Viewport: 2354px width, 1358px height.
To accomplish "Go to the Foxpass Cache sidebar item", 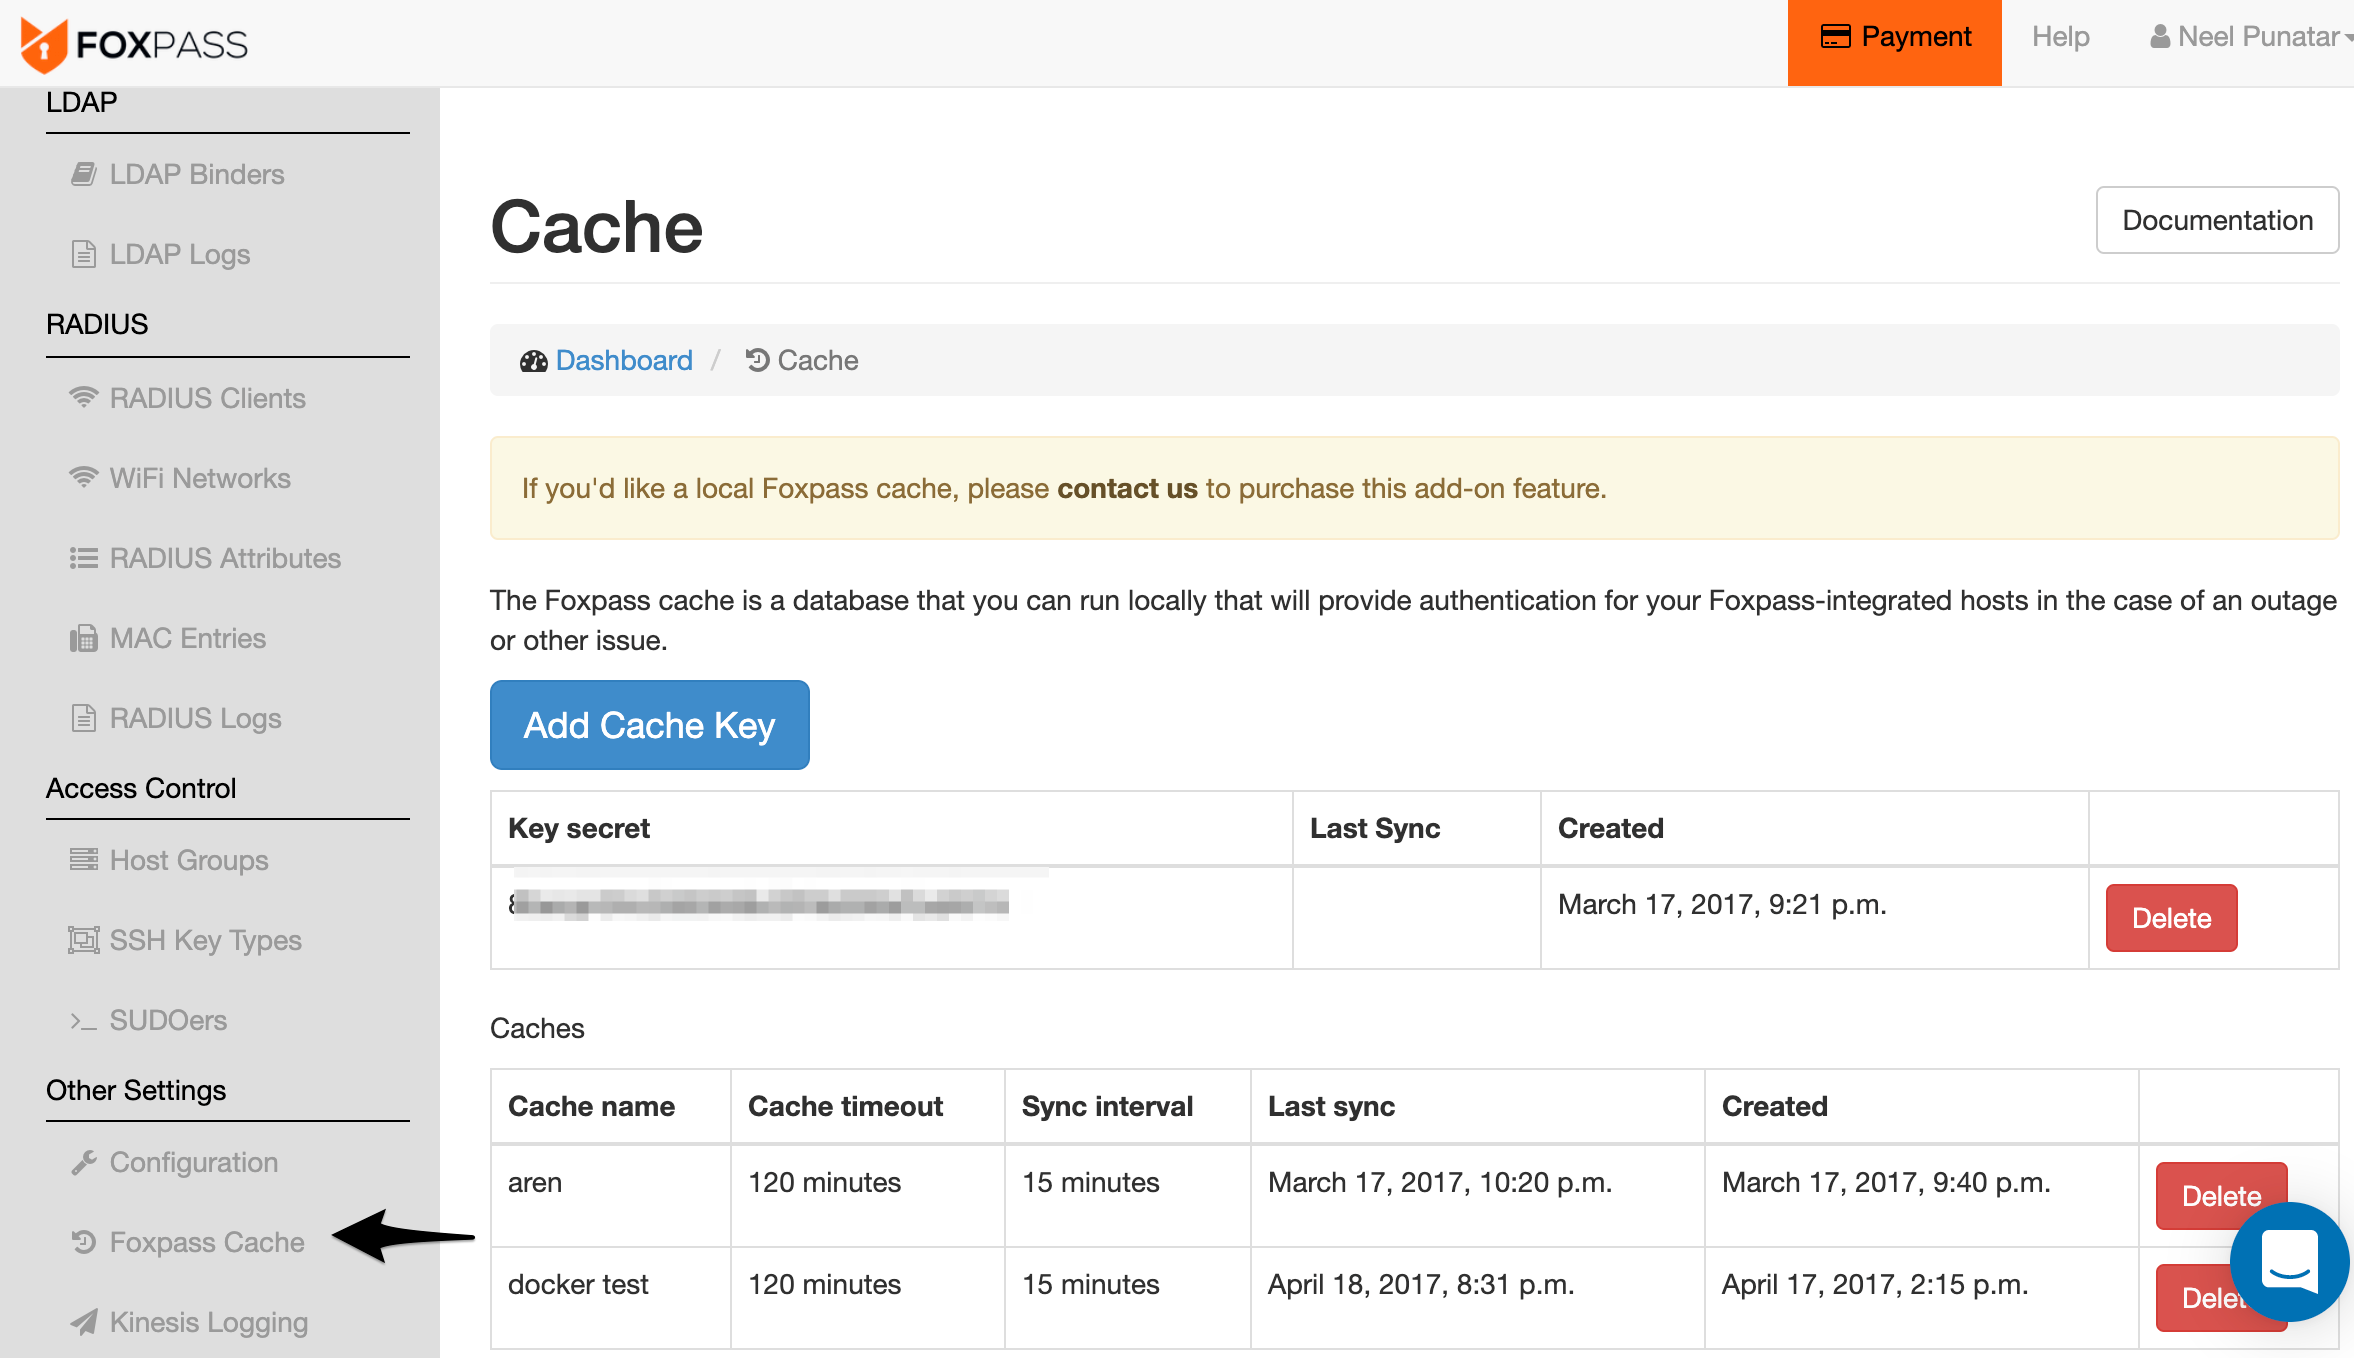I will (206, 1242).
